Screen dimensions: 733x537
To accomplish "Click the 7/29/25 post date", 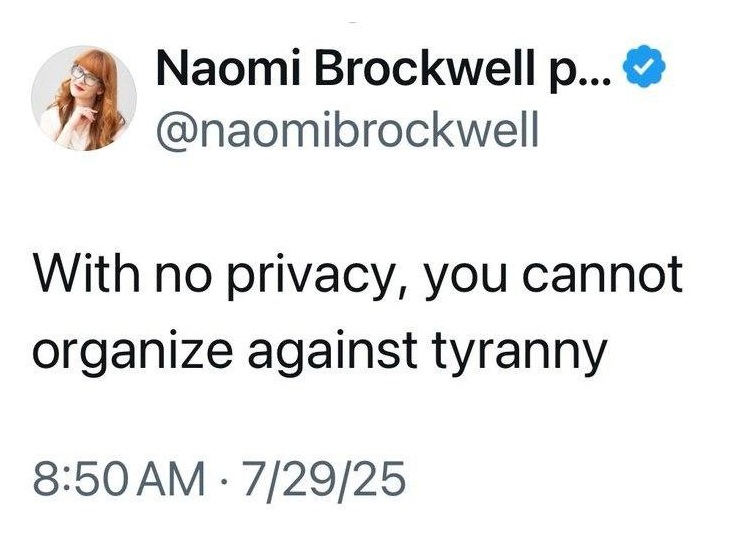I will 320,479.
